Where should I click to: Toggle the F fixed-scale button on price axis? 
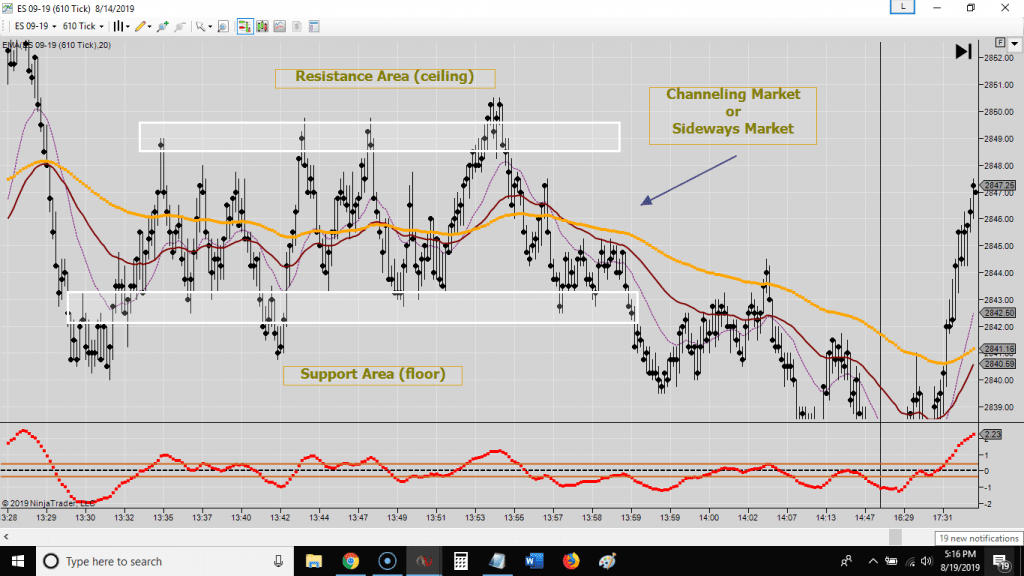[x=1000, y=42]
